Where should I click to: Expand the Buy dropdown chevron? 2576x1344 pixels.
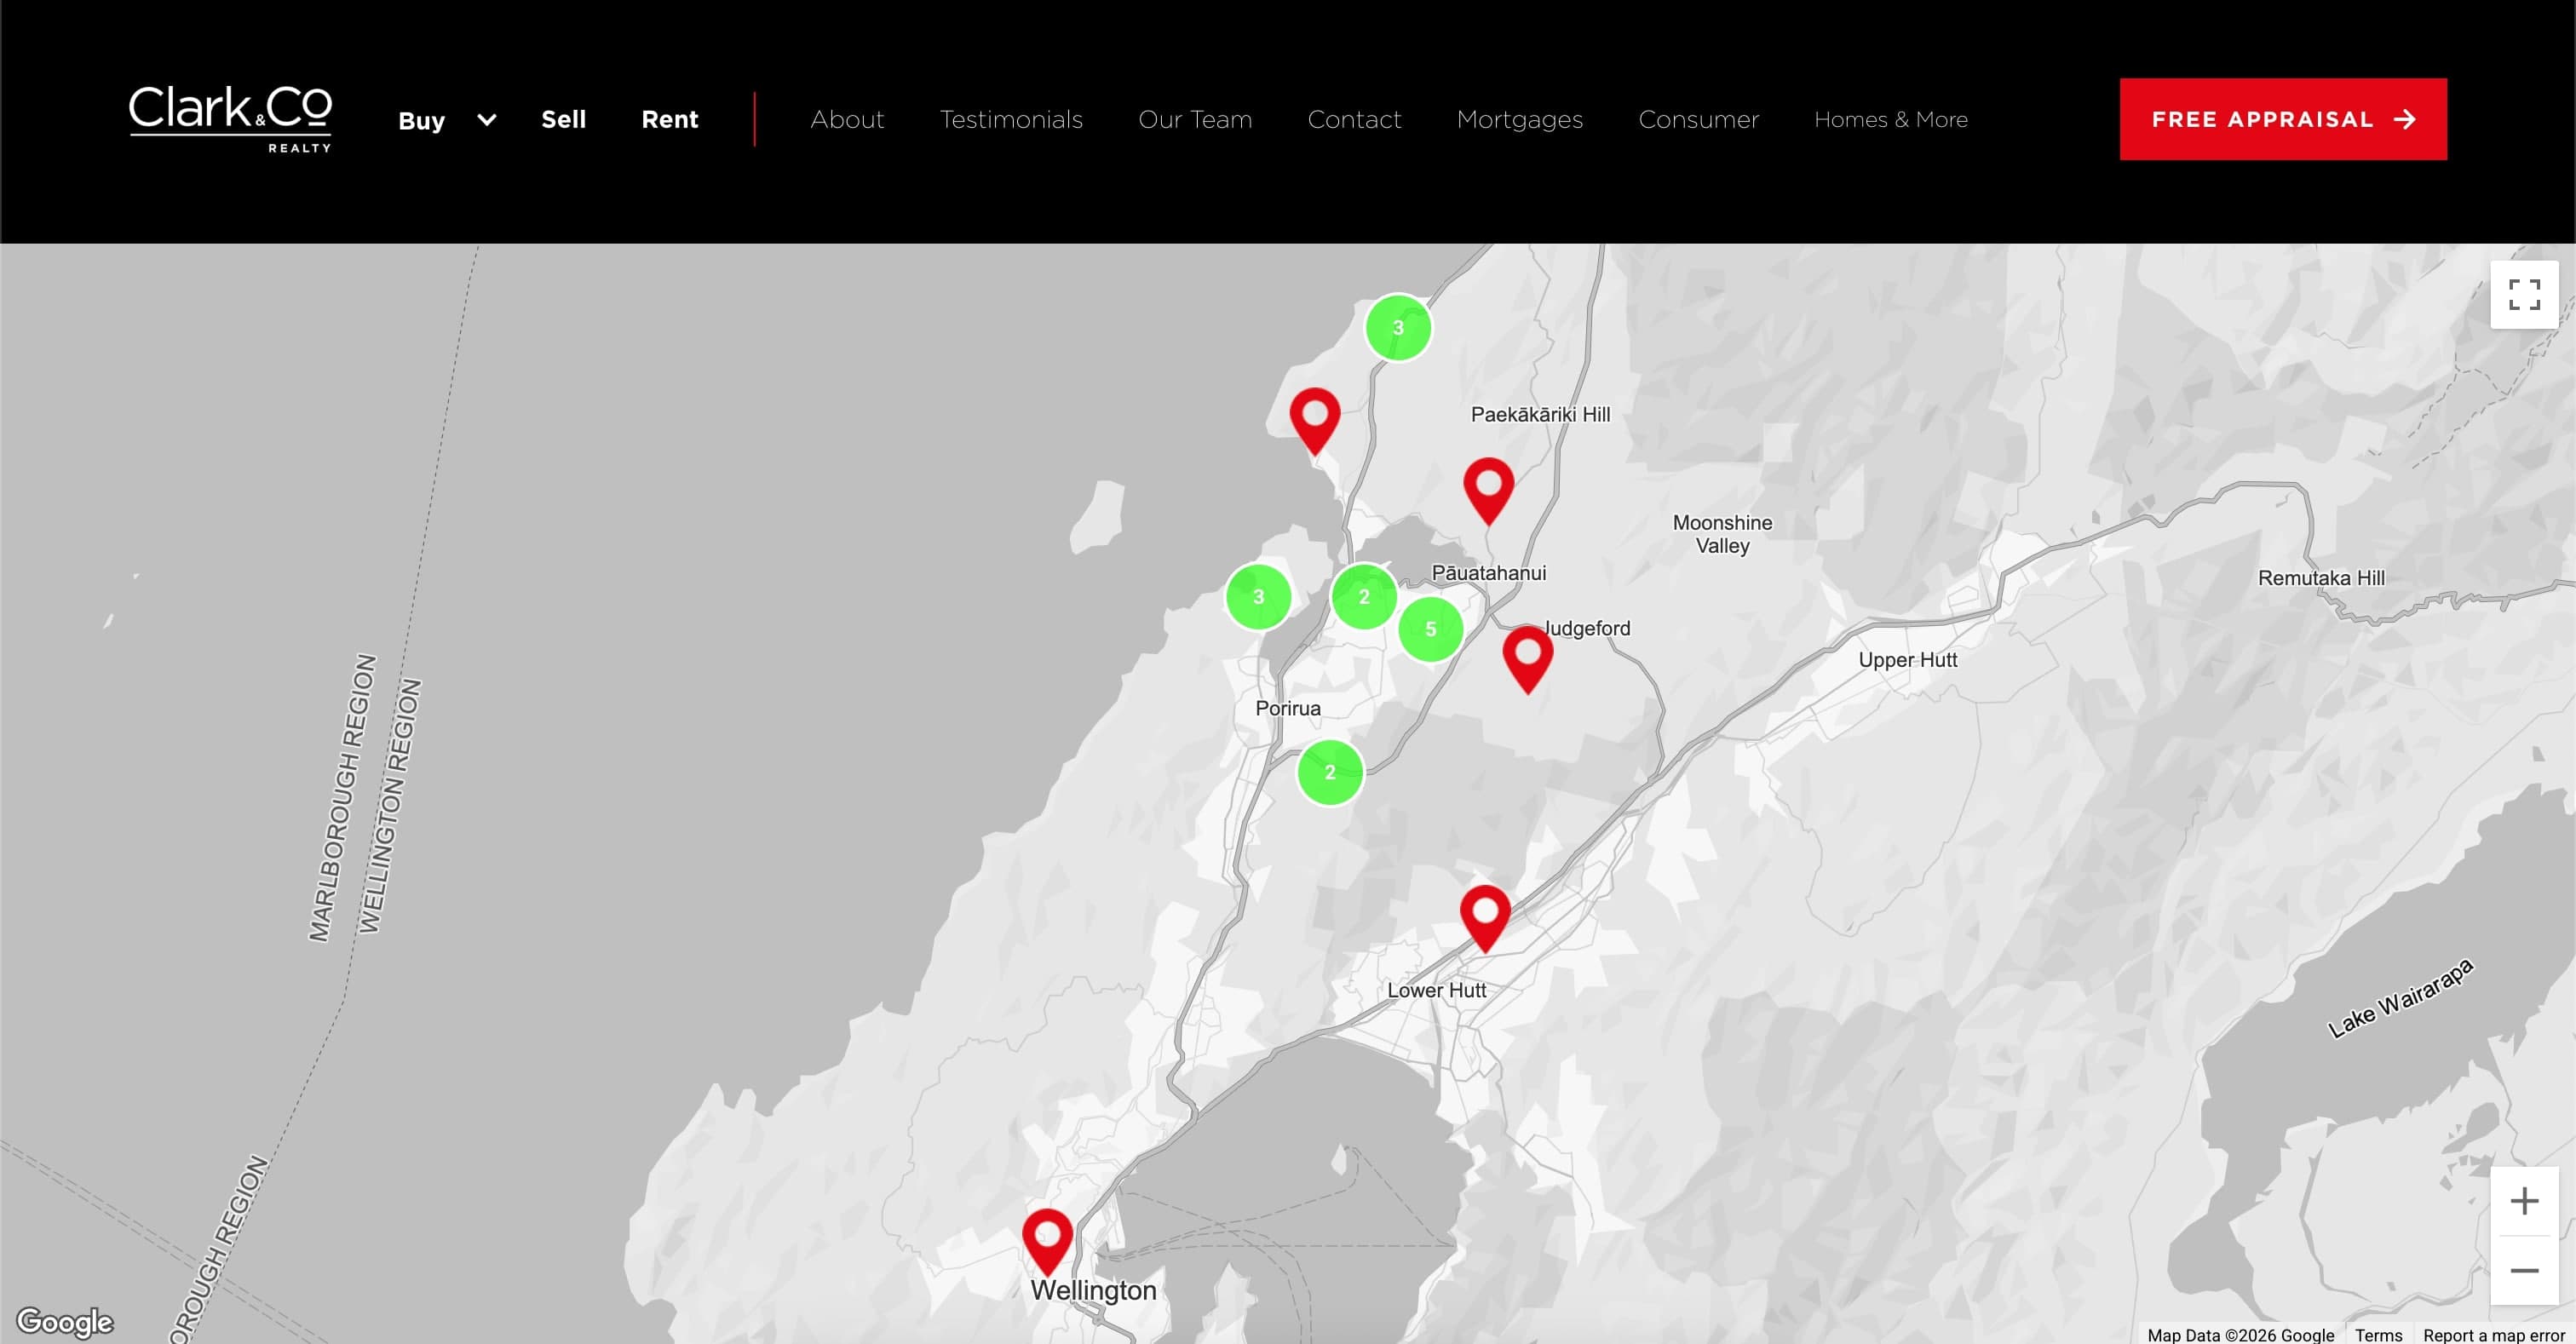(487, 120)
